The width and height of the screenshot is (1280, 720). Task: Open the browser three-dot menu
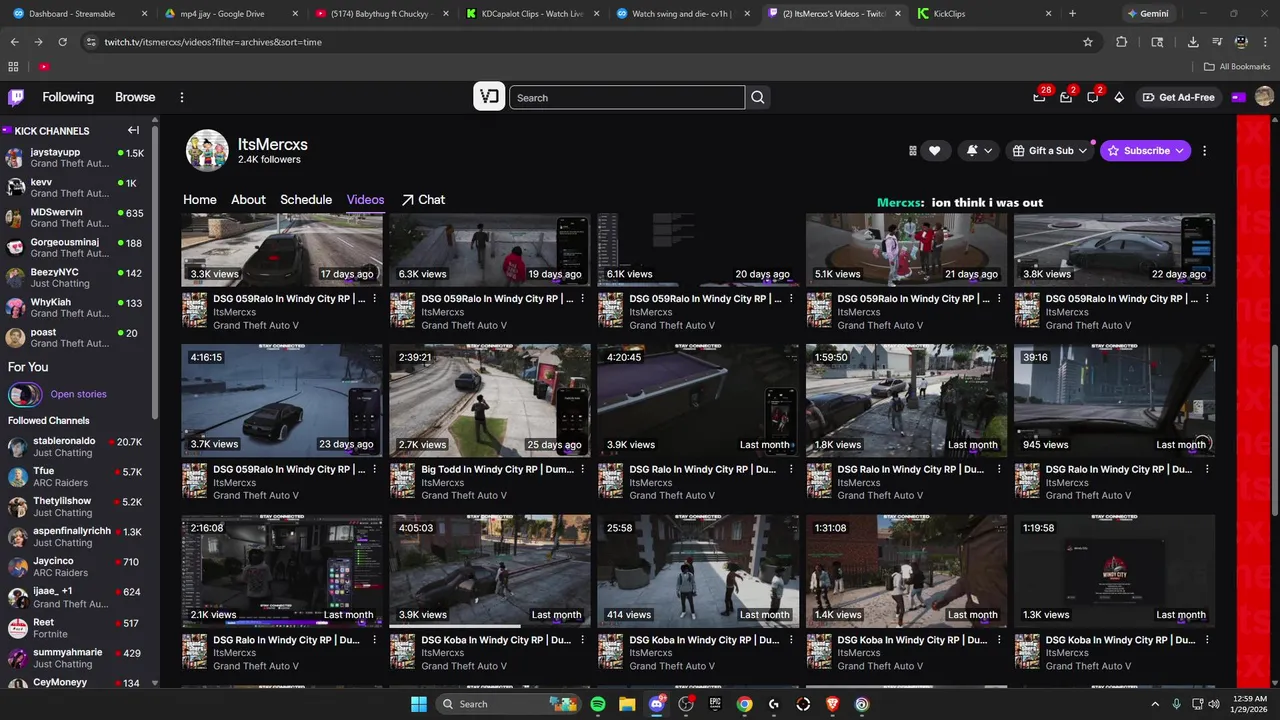tap(1264, 42)
